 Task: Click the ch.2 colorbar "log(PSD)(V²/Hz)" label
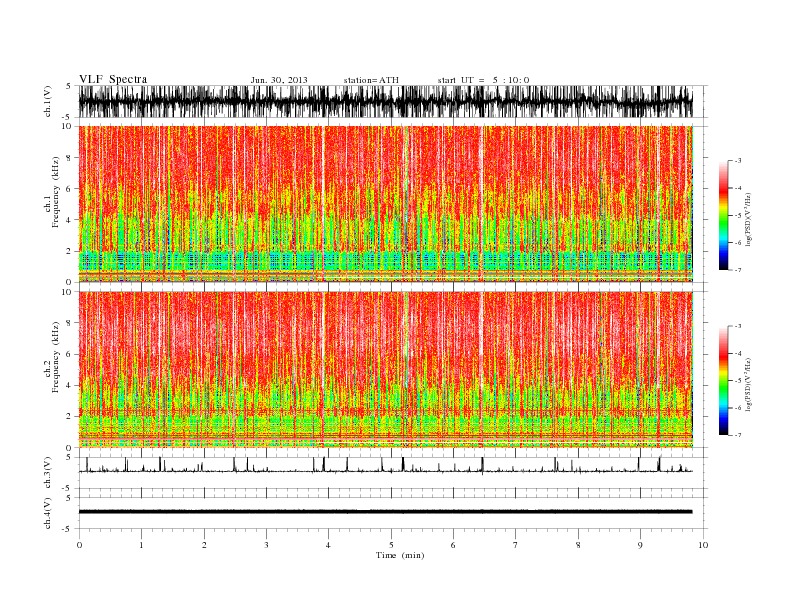tap(749, 384)
